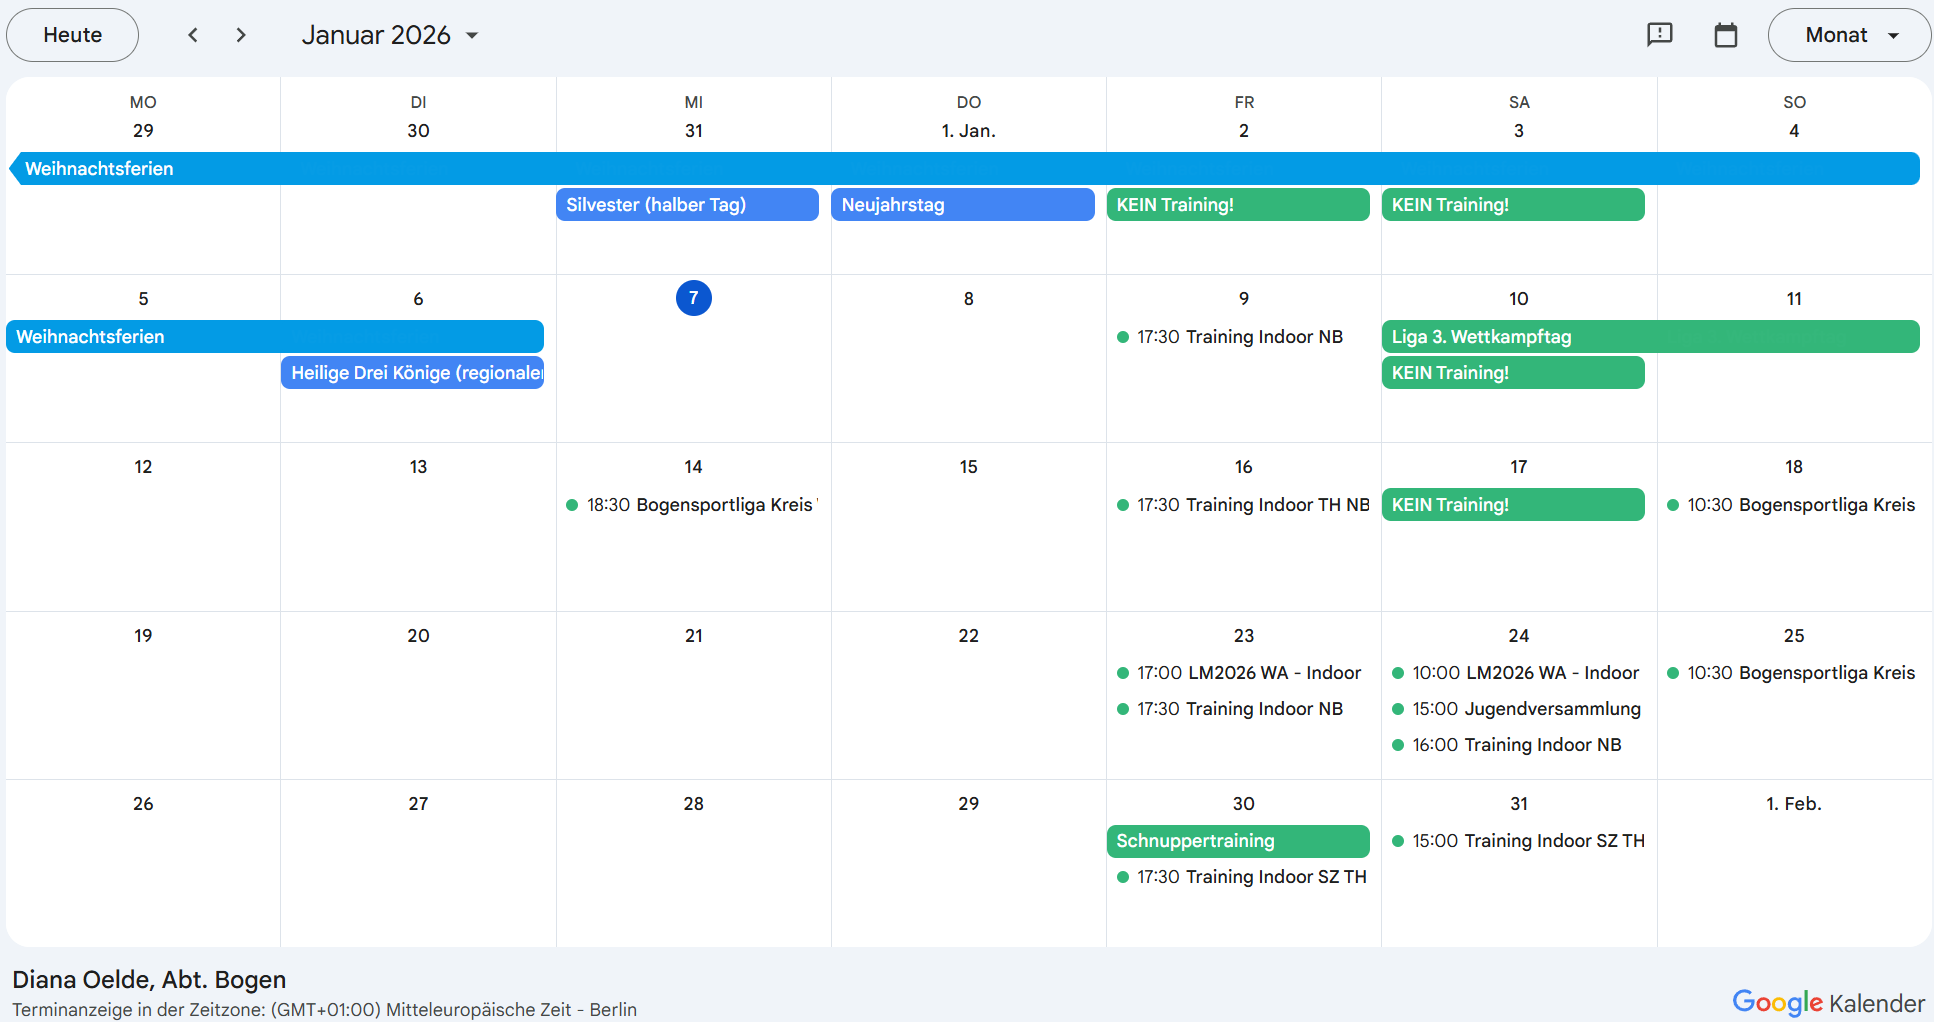1934x1022 pixels.
Task: Open Heilige Drei Könige on January 6
Action: point(411,372)
